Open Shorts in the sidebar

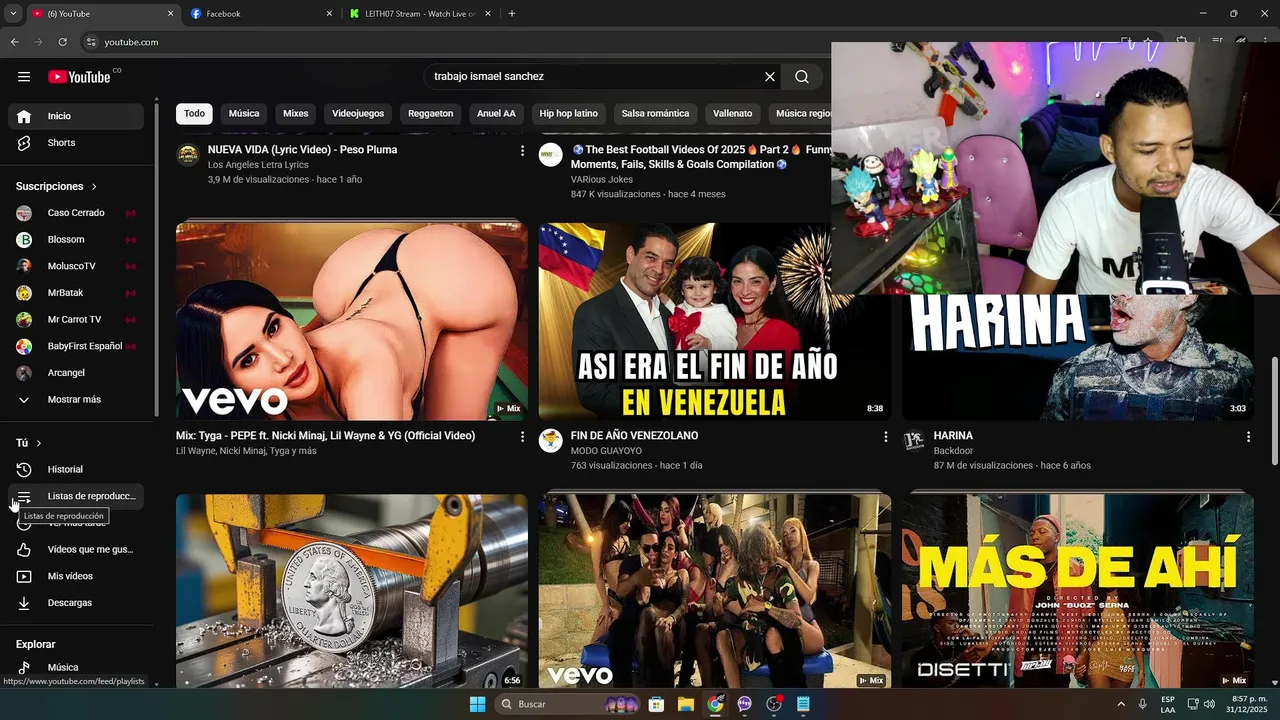tap(76, 143)
